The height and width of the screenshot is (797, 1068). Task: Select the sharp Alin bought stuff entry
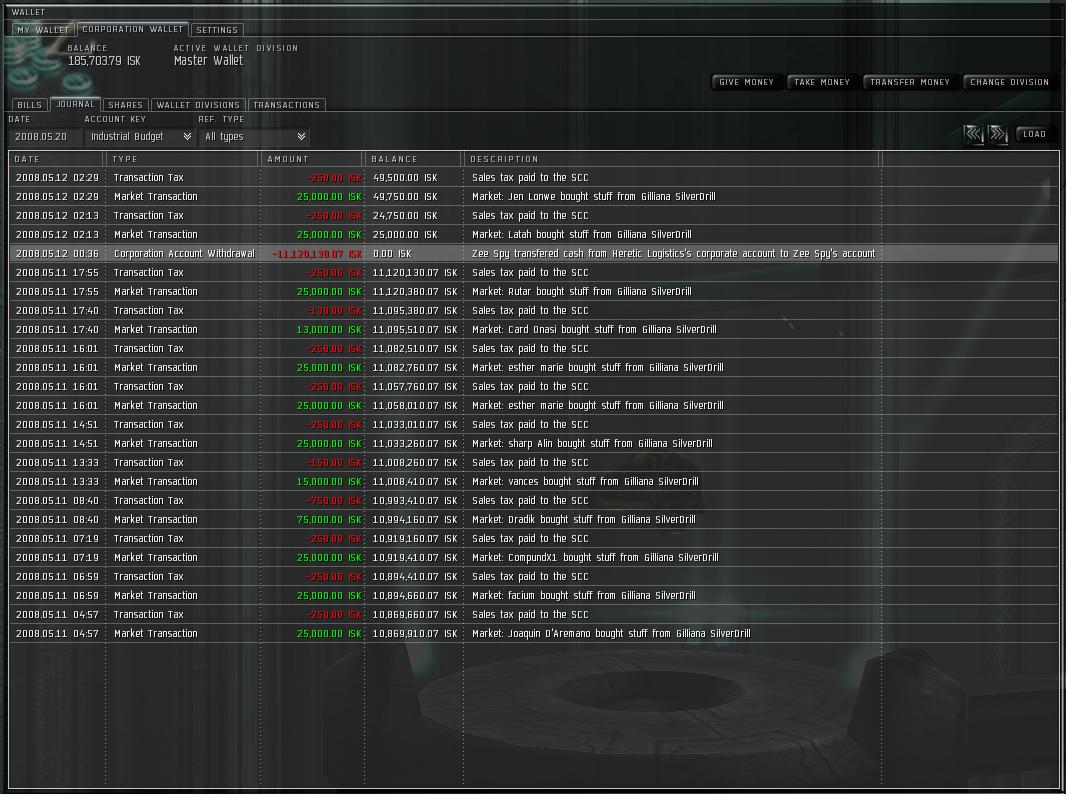coord(592,444)
